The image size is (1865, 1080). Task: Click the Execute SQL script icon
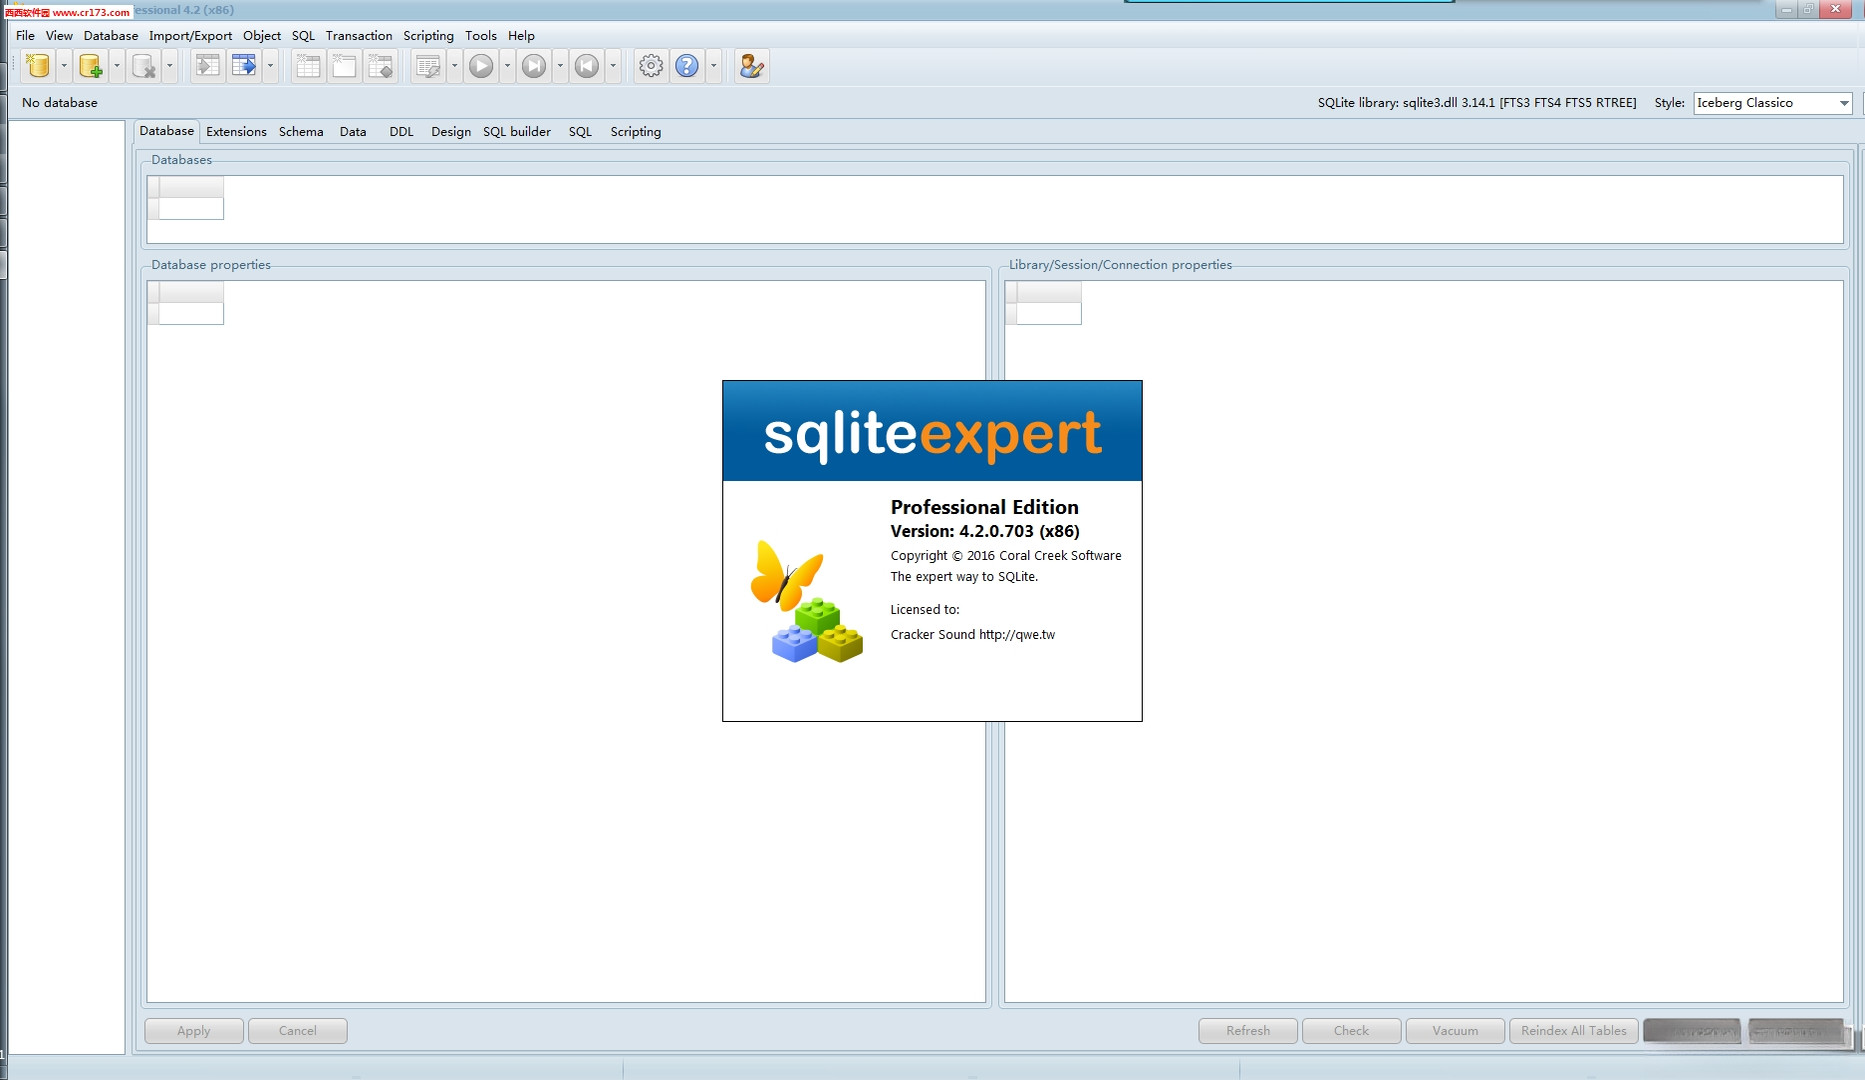[428, 66]
